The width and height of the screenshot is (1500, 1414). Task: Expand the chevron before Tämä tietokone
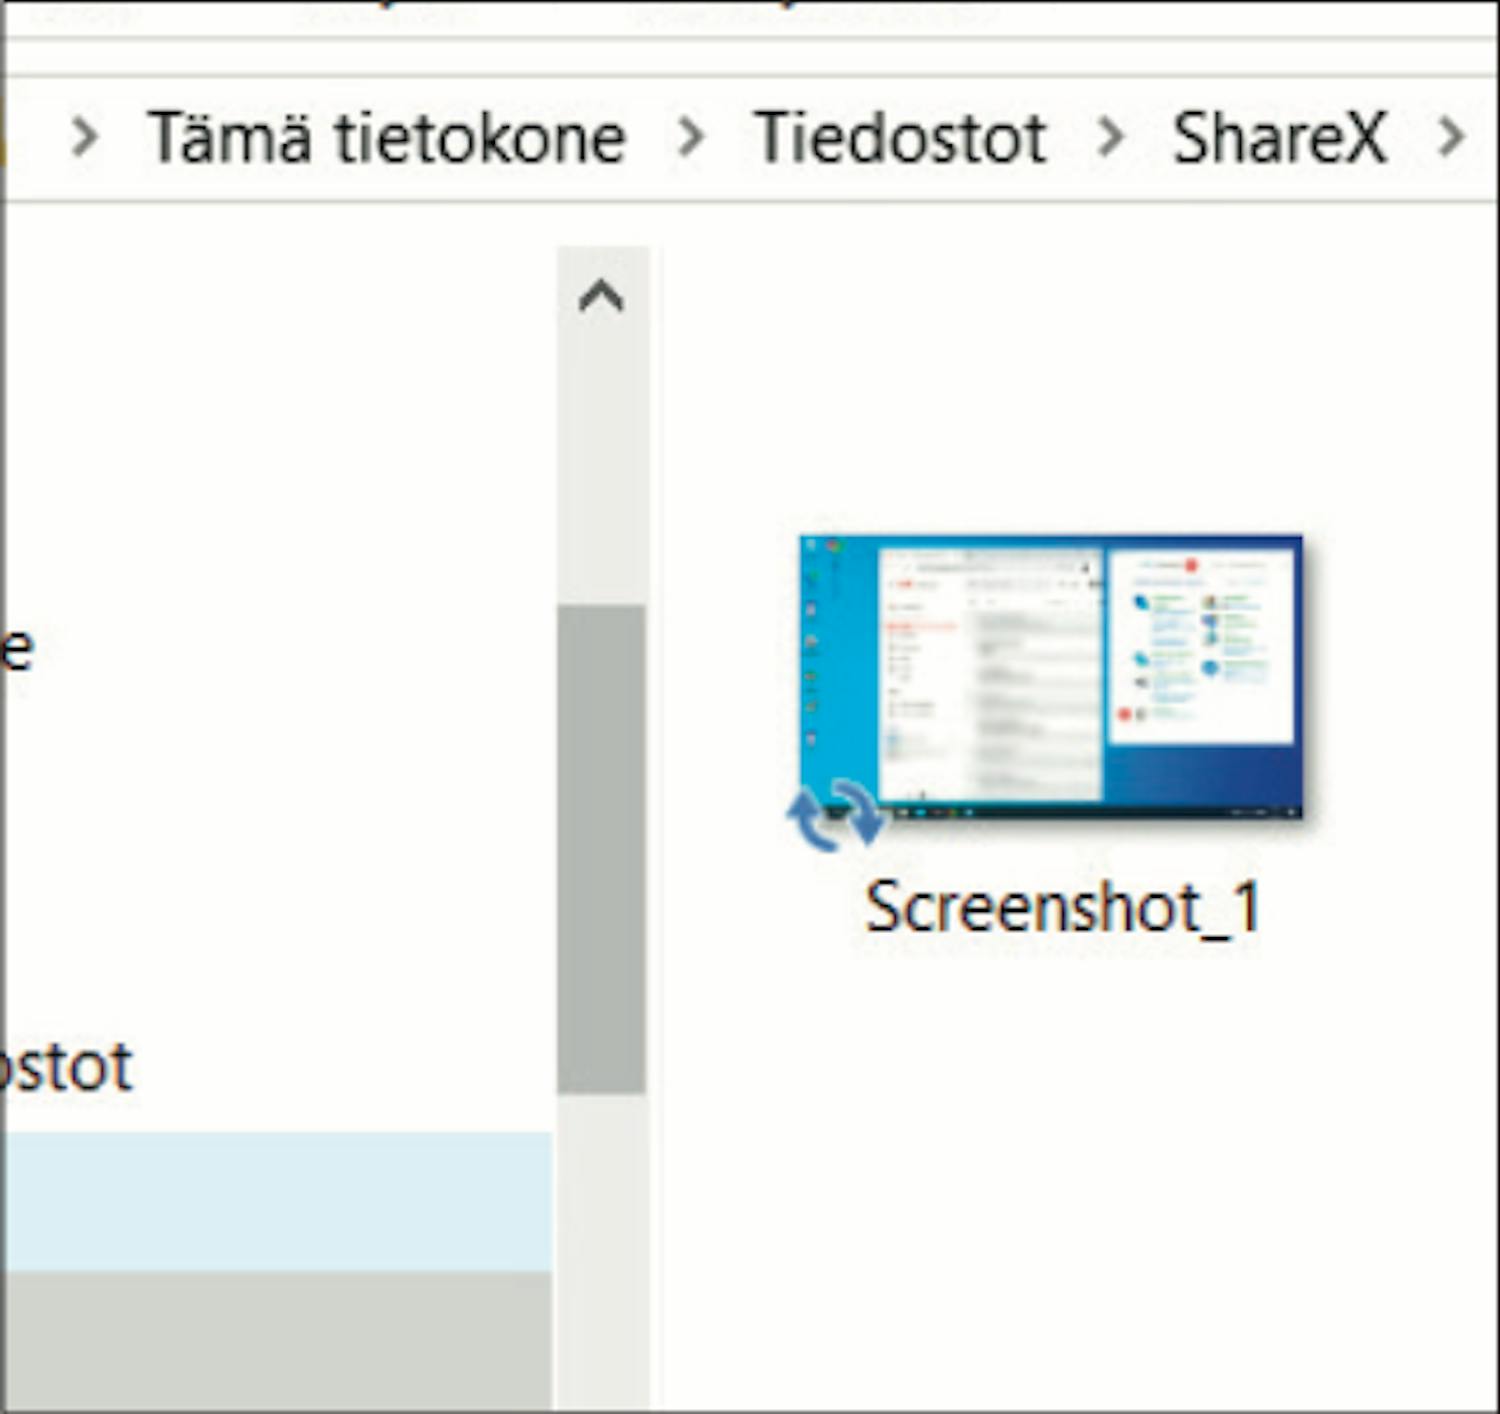[x=86, y=137]
